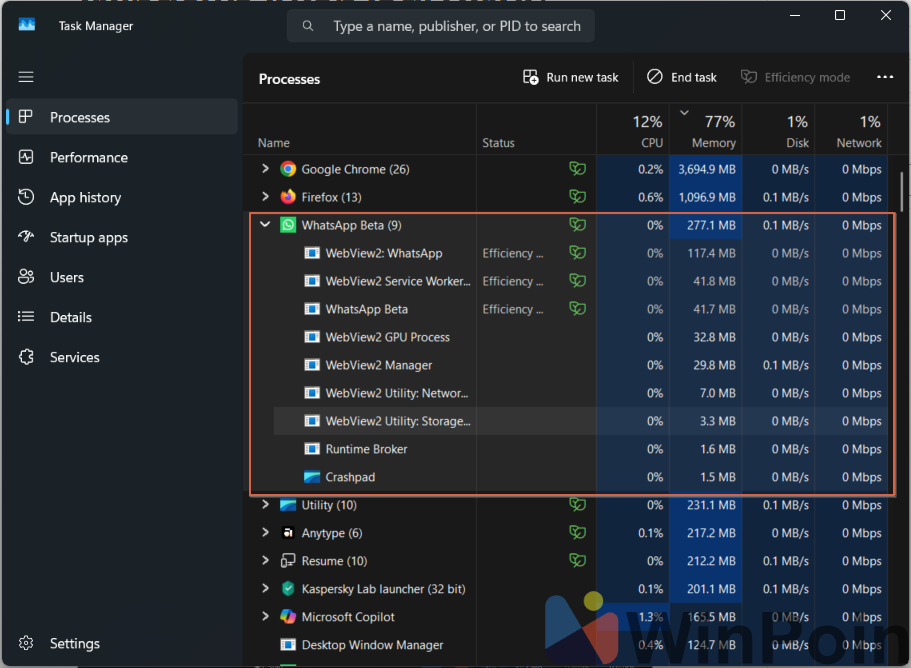
Task: Click the WhatsApp Beta group icon
Action: pyautogui.click(x=288, y=225)
